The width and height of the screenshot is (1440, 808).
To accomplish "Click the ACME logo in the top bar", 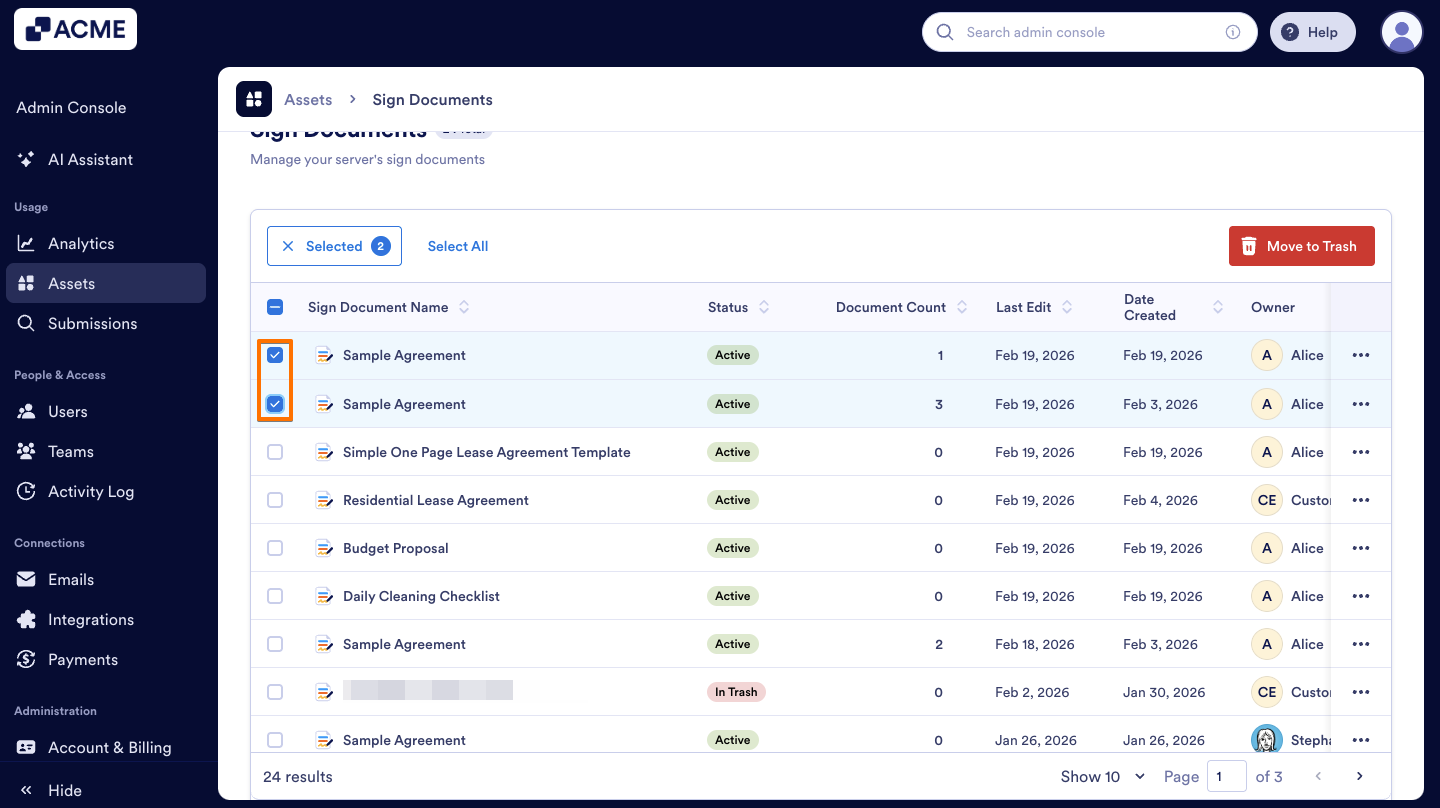I will point(75,29).
